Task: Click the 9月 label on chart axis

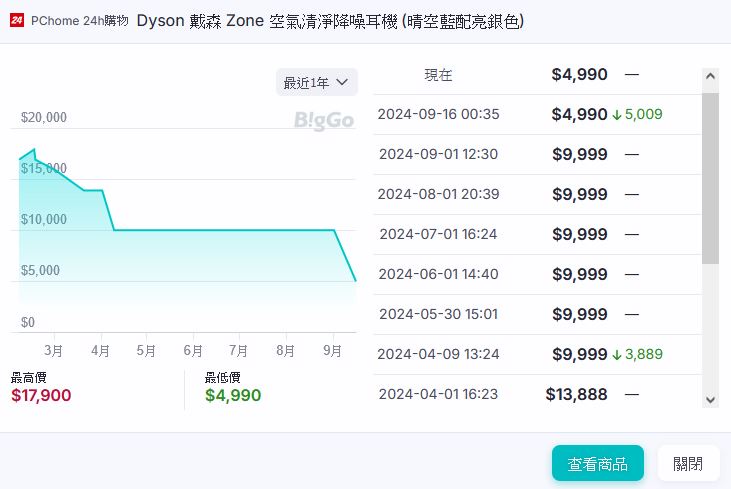Action: (330, 351)
